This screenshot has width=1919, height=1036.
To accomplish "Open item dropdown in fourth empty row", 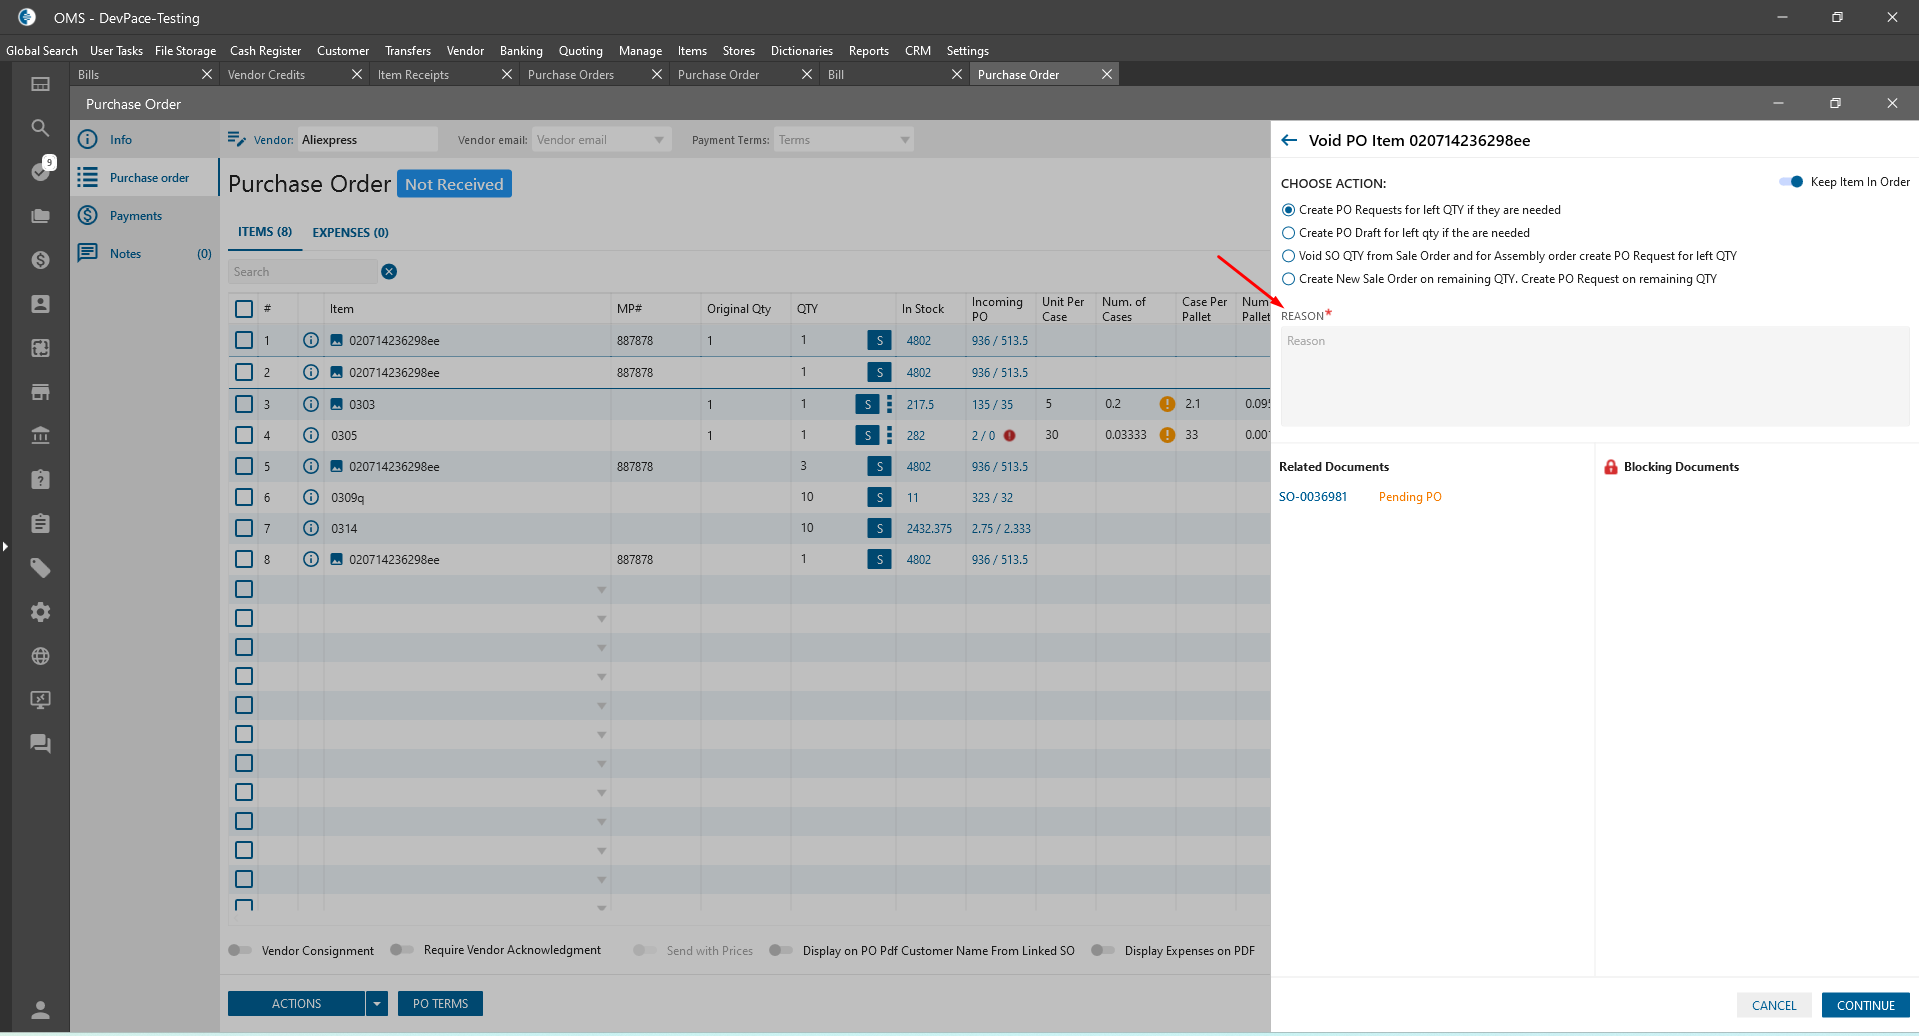I will [602, 677].
